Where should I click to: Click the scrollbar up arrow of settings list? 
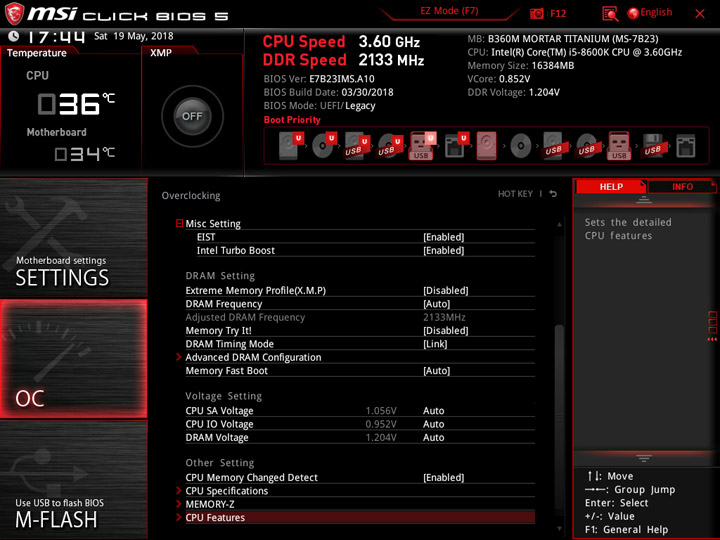pyautogui.click(x=559, y=225)
